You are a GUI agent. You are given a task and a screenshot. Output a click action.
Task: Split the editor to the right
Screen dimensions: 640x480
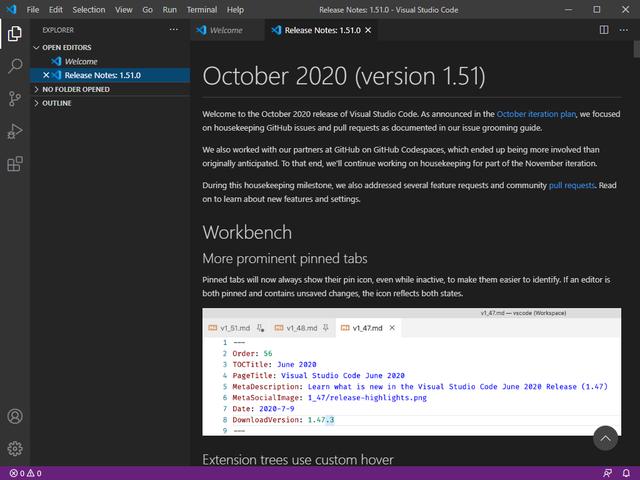pos(604,30)
